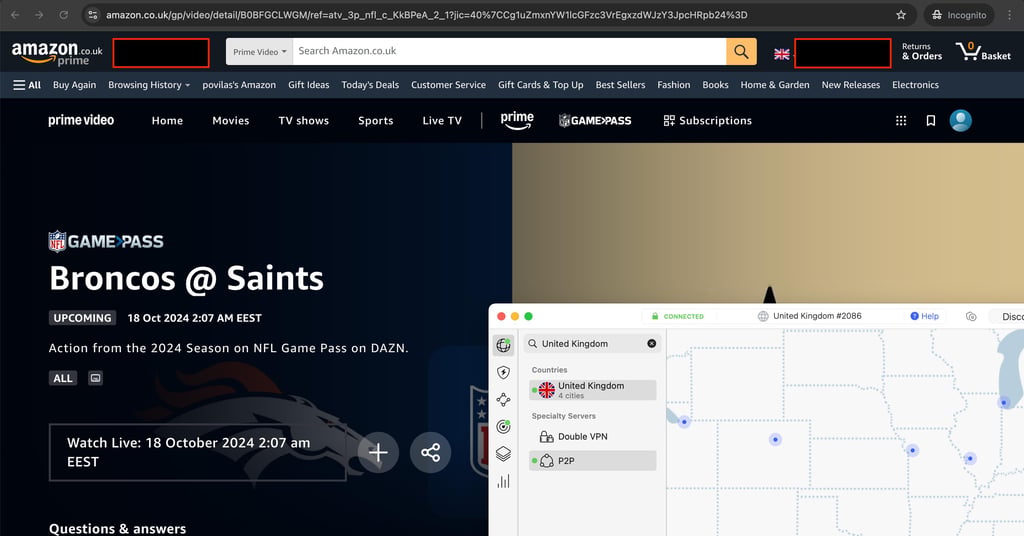Click the browser reload button

pyautogui.click(x=63, y=14)
